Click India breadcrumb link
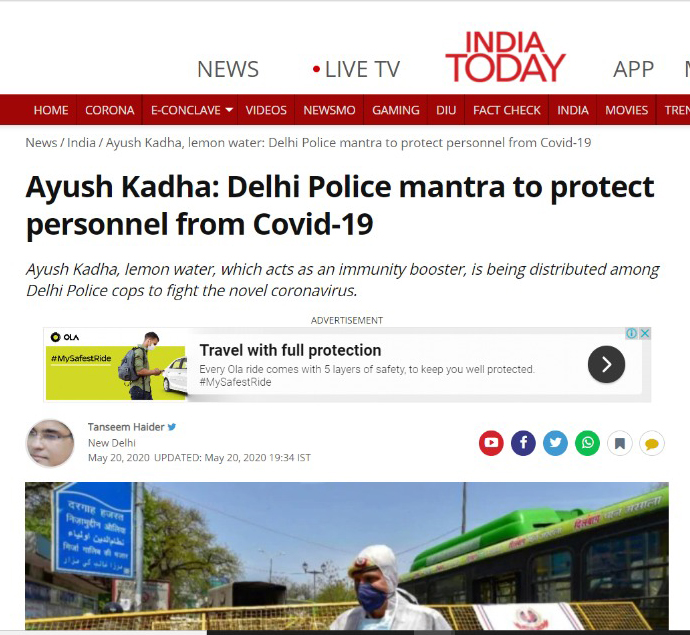 pos(81,143)
